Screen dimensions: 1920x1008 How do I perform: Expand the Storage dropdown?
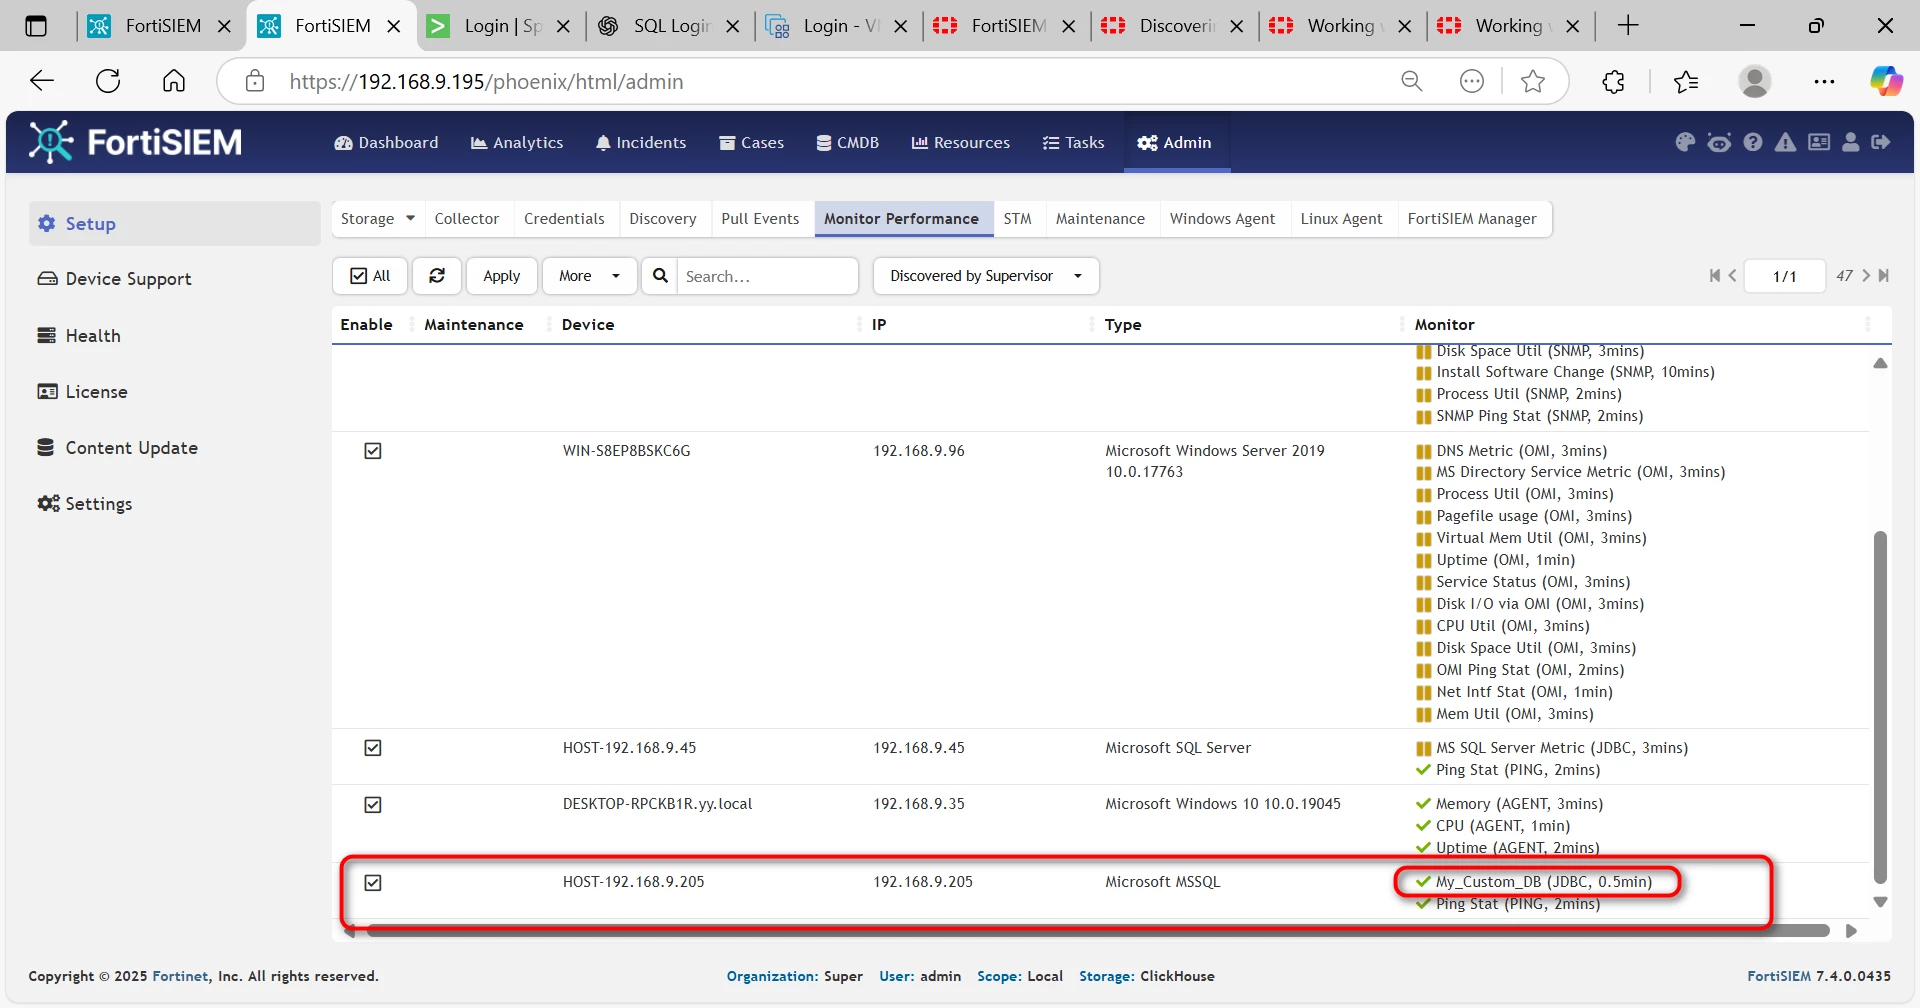pyautogui.click(x=377, y=219)
